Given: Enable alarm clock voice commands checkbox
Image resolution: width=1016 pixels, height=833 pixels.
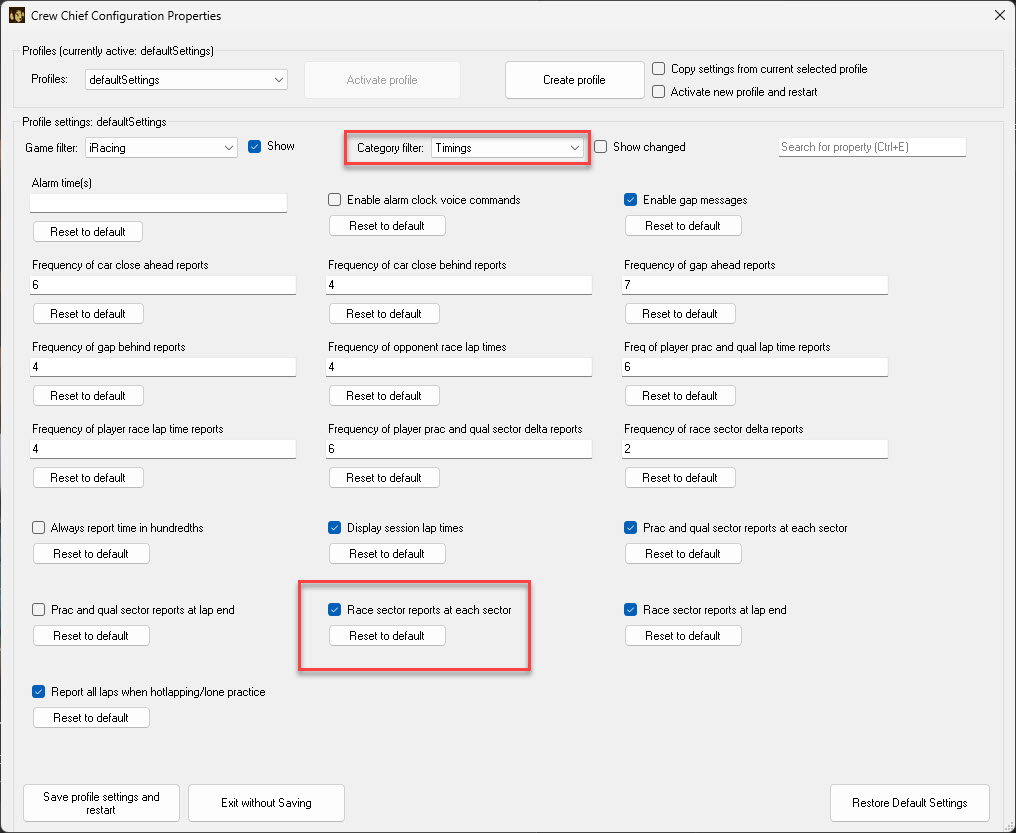Looking at the screenshot, I should [x=334, y=200].
